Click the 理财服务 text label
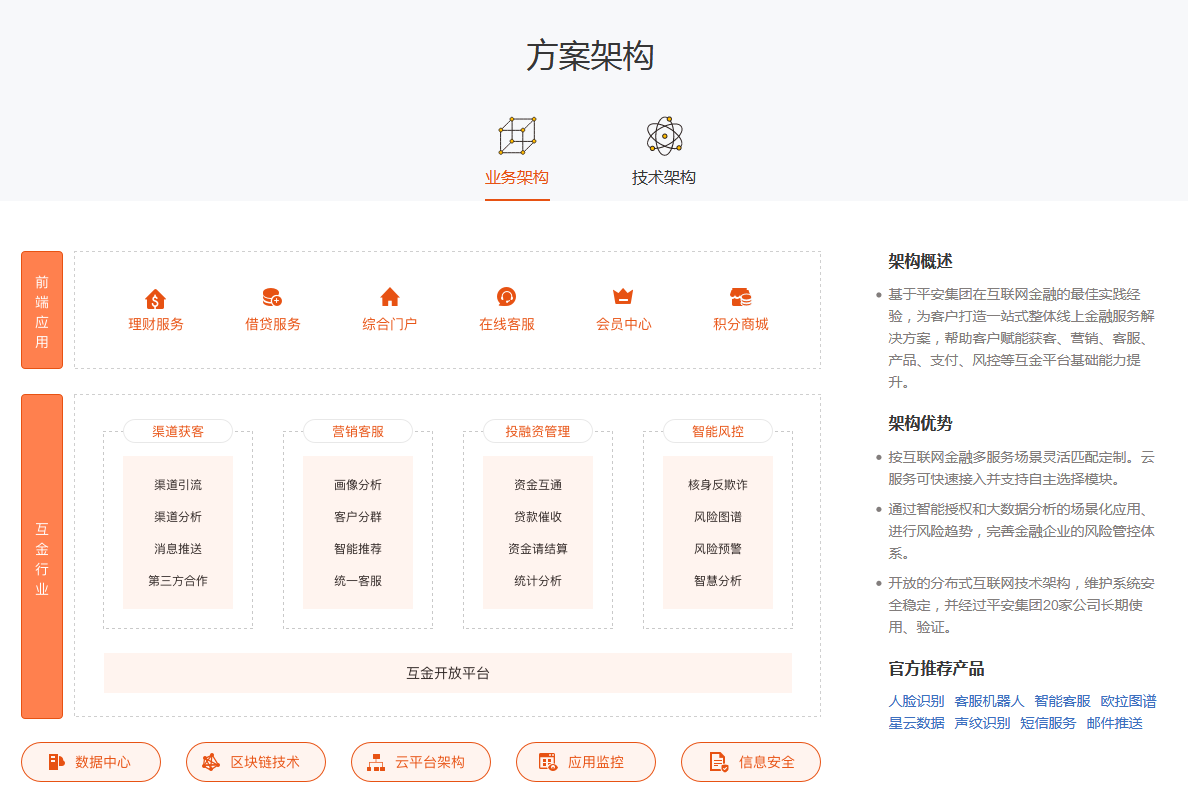Image resolution: width=1188 pixels, height=806 pixels. [x=155, y=324]
